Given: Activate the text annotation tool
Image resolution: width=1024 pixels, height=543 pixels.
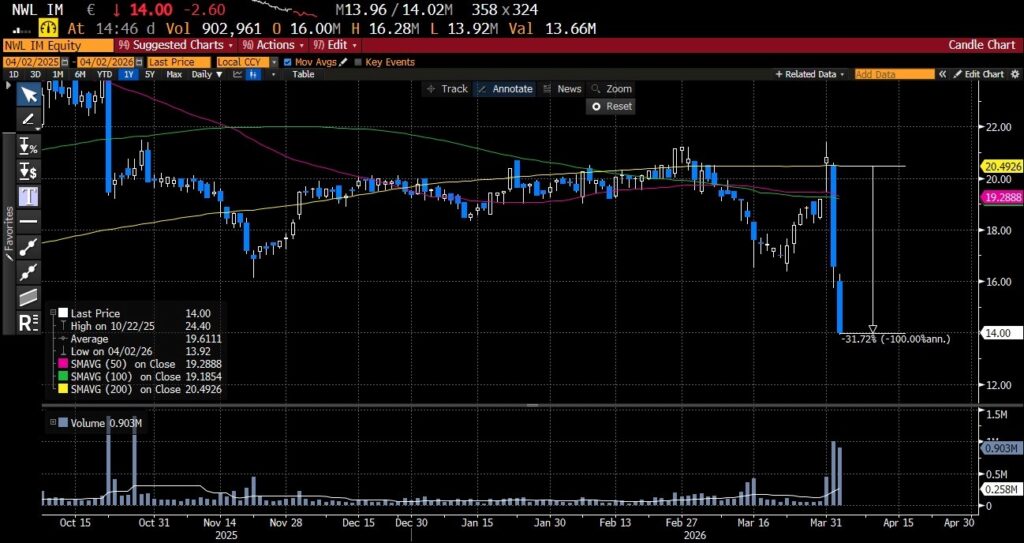Looking at the screenshot, I should (29, 195).
